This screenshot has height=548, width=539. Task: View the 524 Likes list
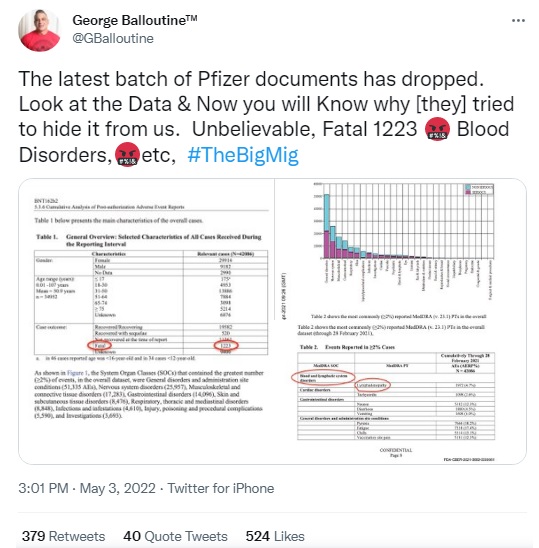point(275,536)
